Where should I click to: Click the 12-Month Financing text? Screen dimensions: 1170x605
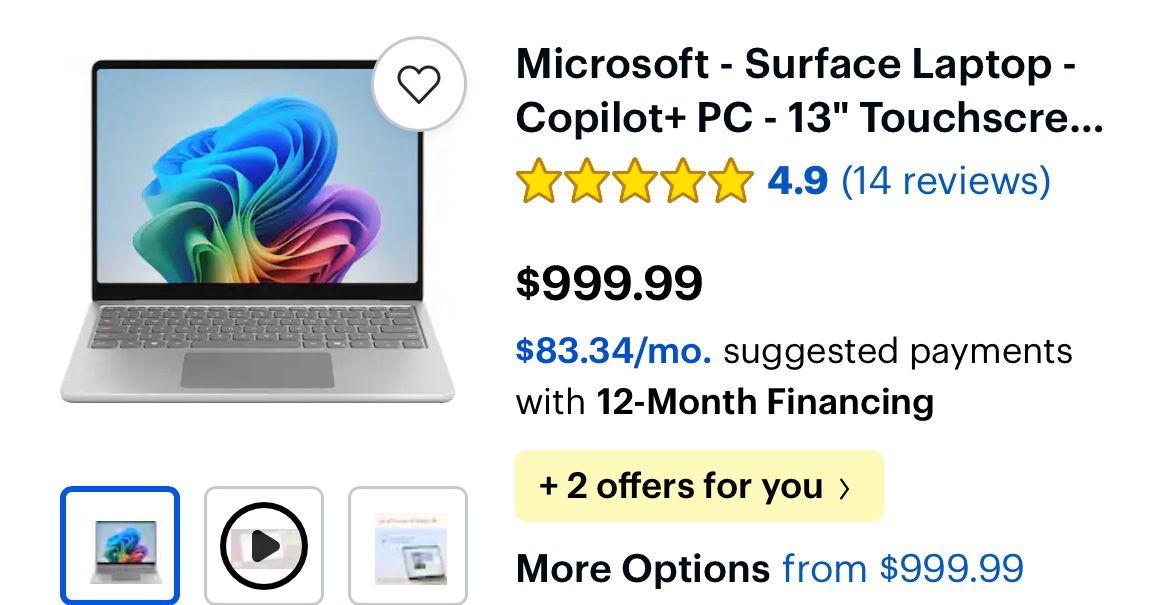(765, 402)
